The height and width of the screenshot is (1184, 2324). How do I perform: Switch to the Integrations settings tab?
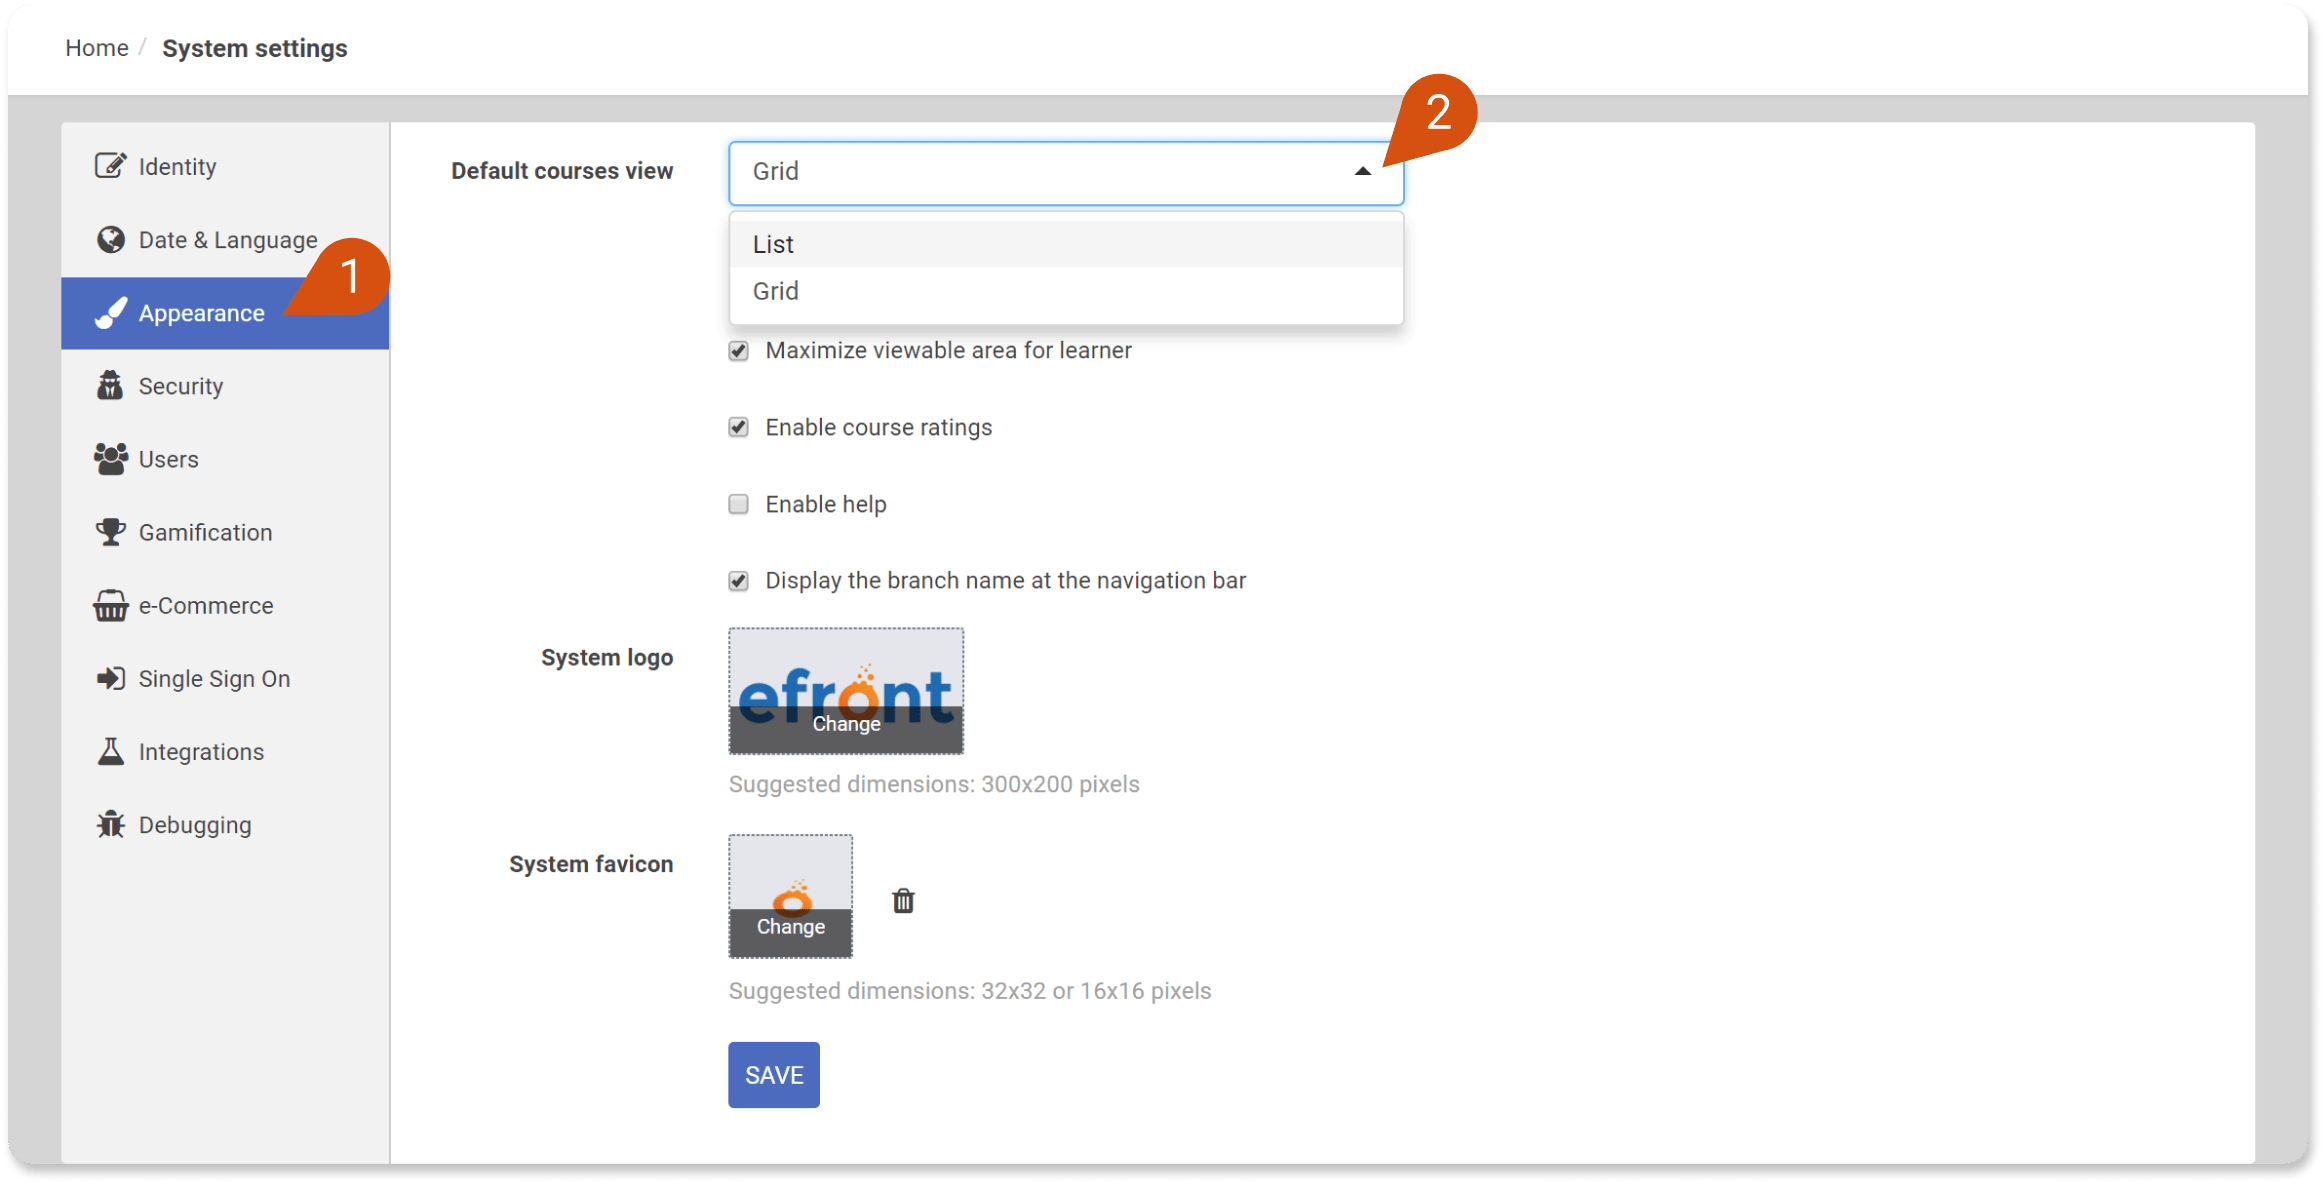[201, 752]
